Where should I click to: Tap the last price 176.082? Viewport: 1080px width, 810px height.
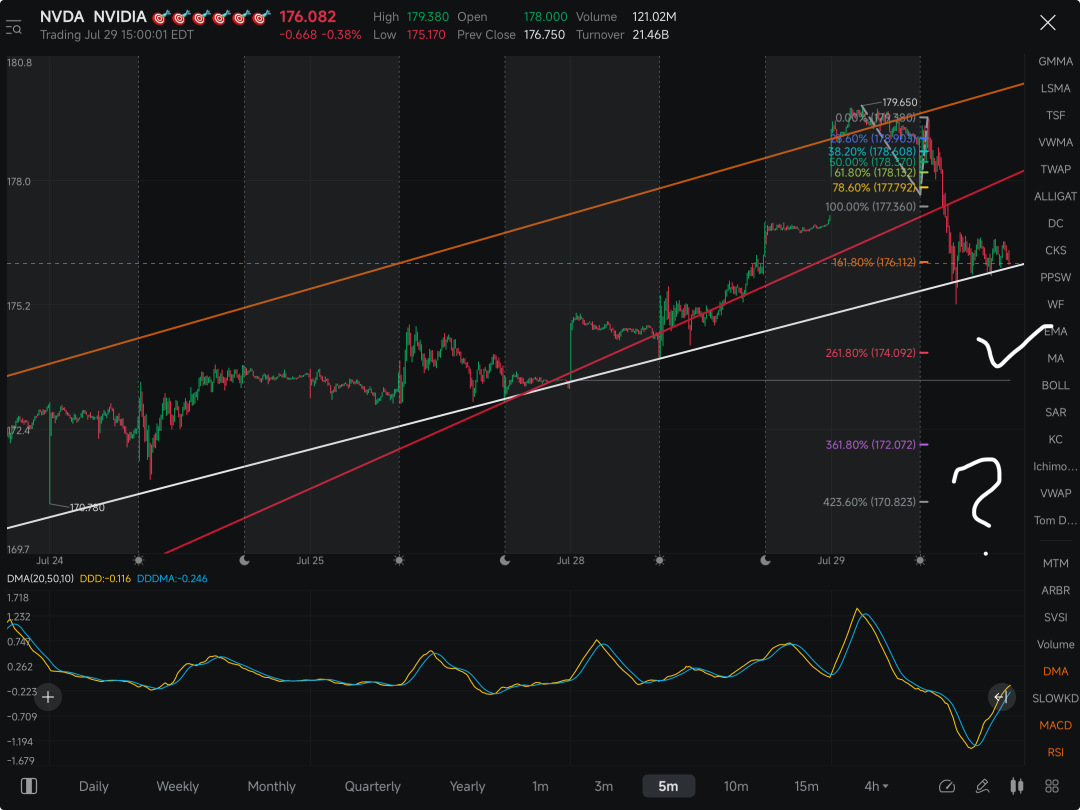tap(308, 17)
